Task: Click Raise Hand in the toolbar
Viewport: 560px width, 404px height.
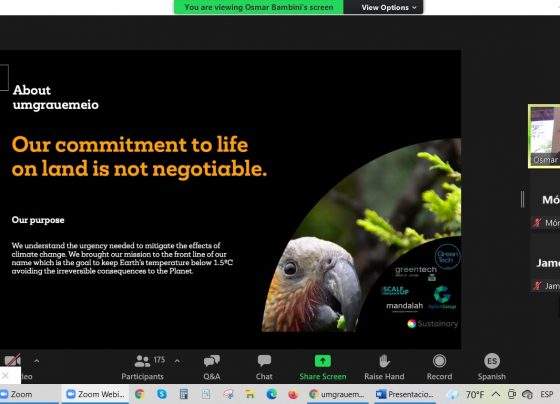Action: click(384, 367)
